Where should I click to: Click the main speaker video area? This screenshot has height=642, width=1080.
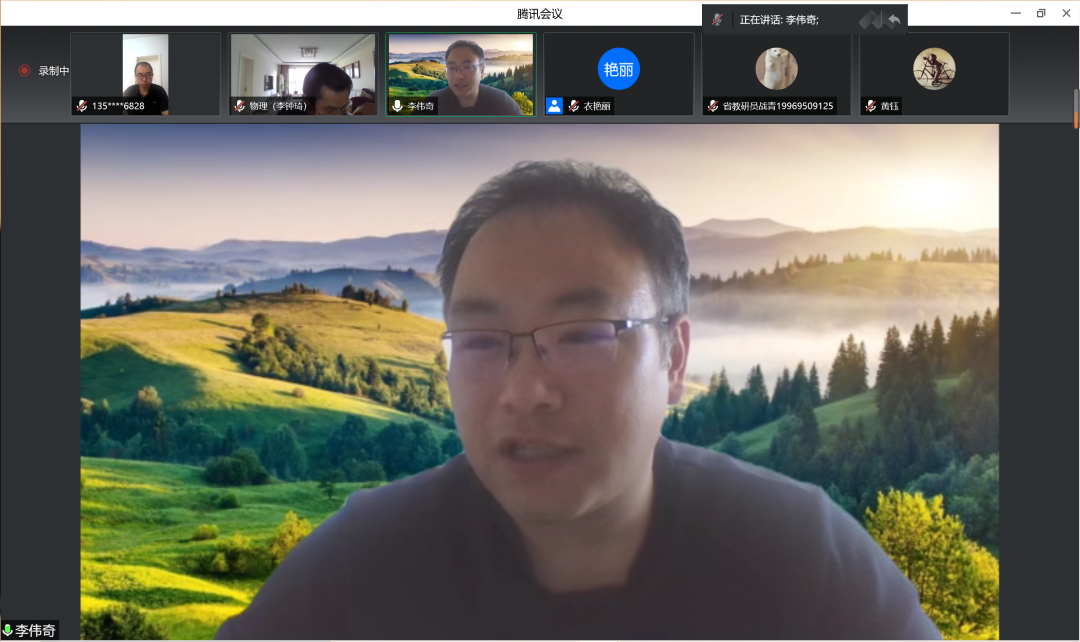click(539, 382)
